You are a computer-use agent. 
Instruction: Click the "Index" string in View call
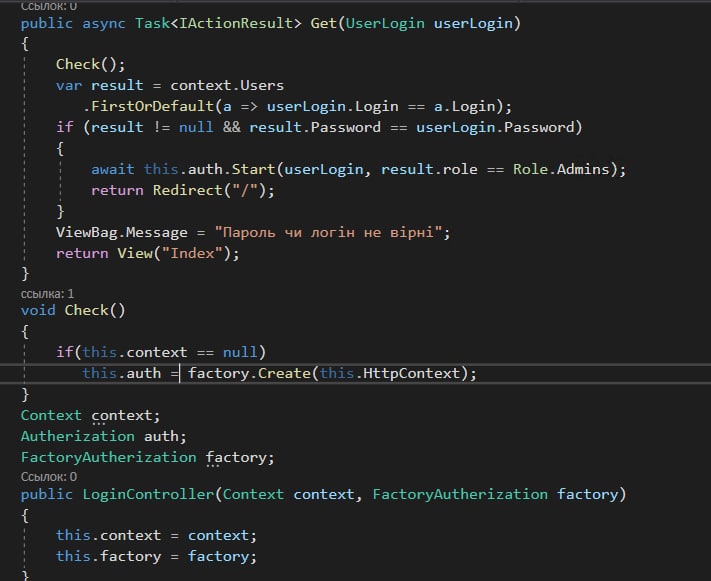coord(192,253)
